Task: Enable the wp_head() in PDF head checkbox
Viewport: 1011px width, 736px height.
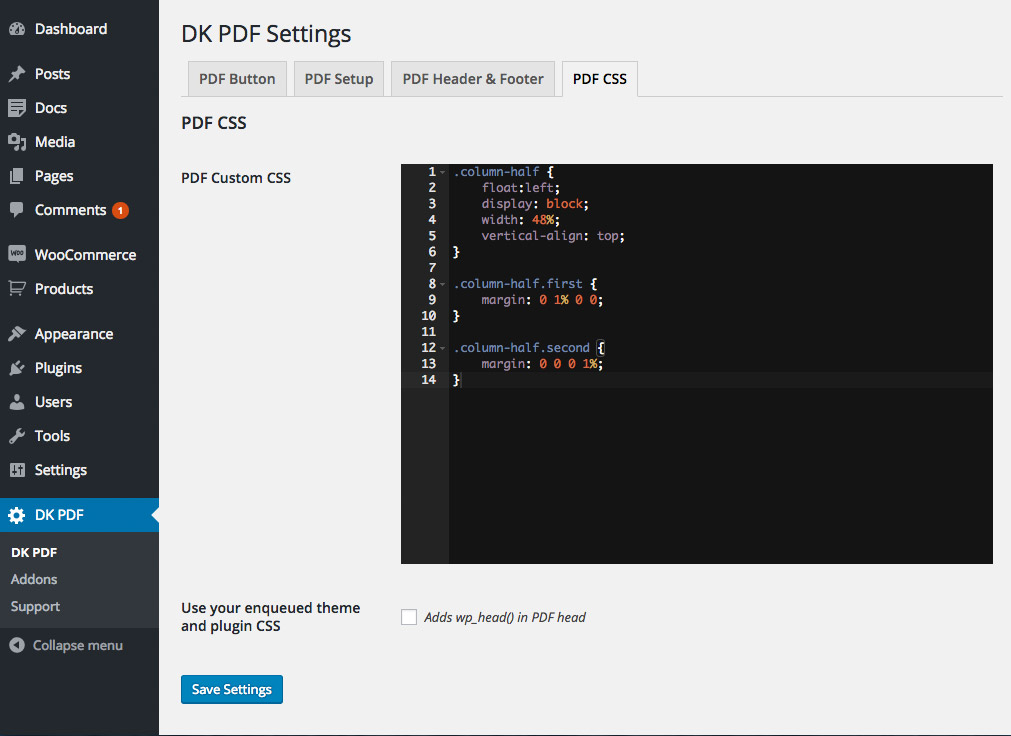Action: click(409, 617)
